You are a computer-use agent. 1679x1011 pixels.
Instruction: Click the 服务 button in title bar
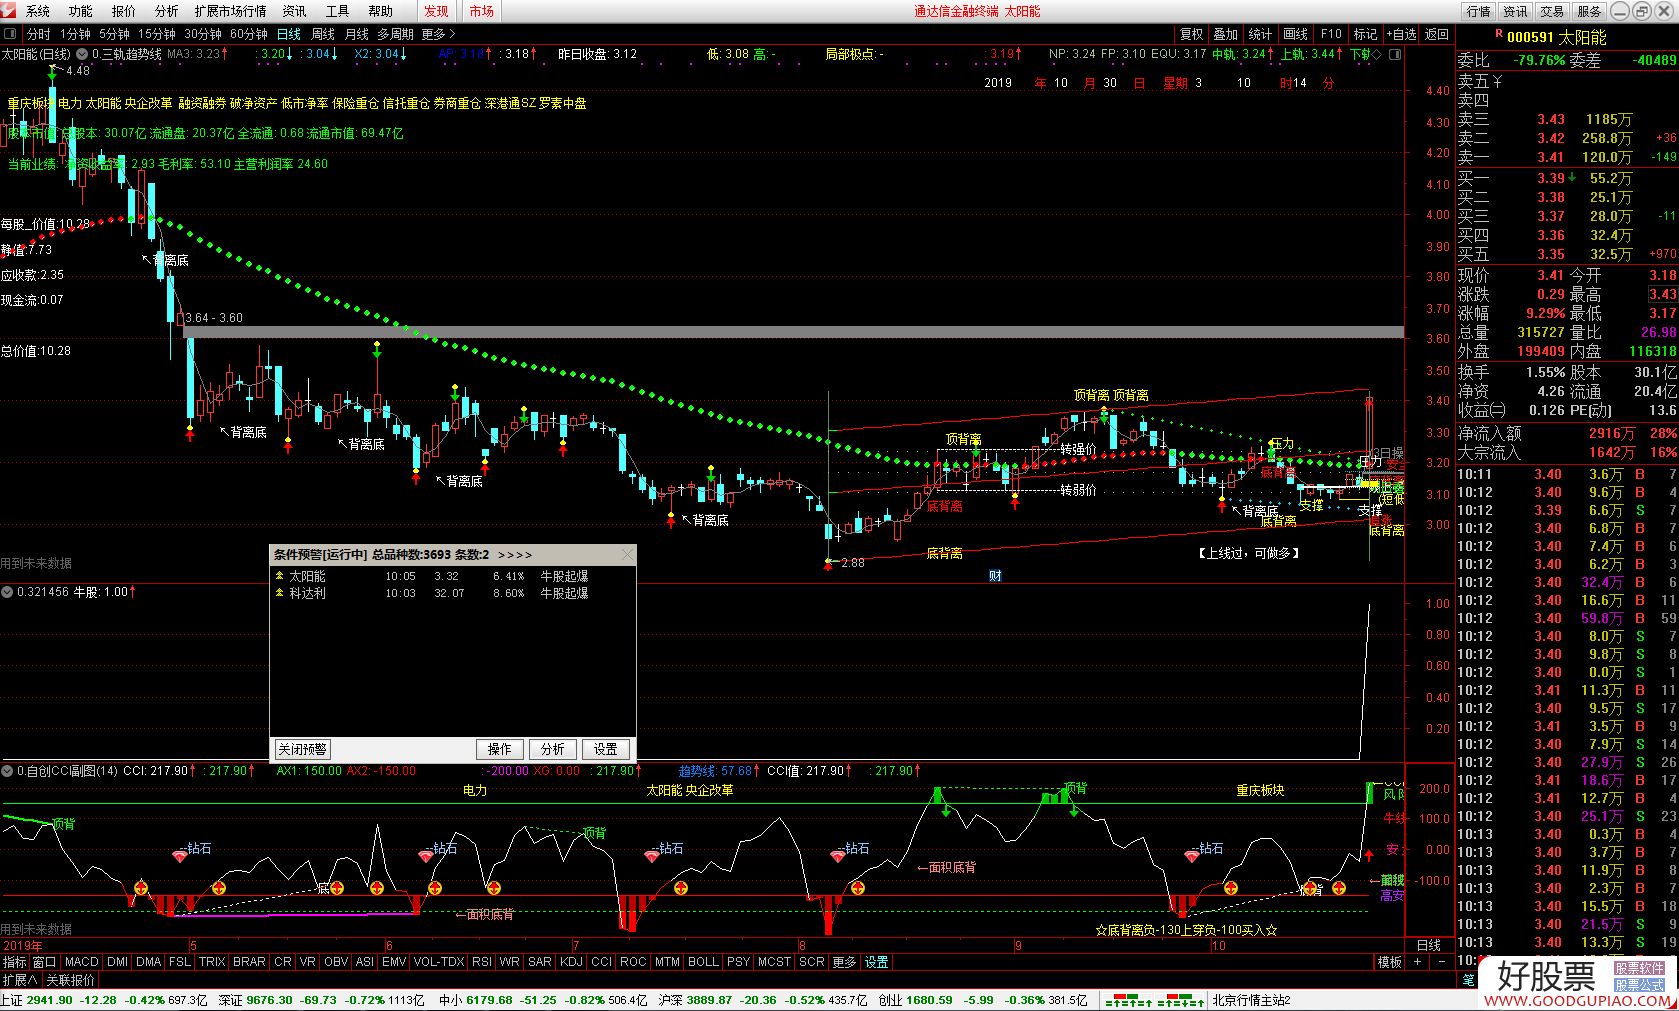tap(1589, 11)
